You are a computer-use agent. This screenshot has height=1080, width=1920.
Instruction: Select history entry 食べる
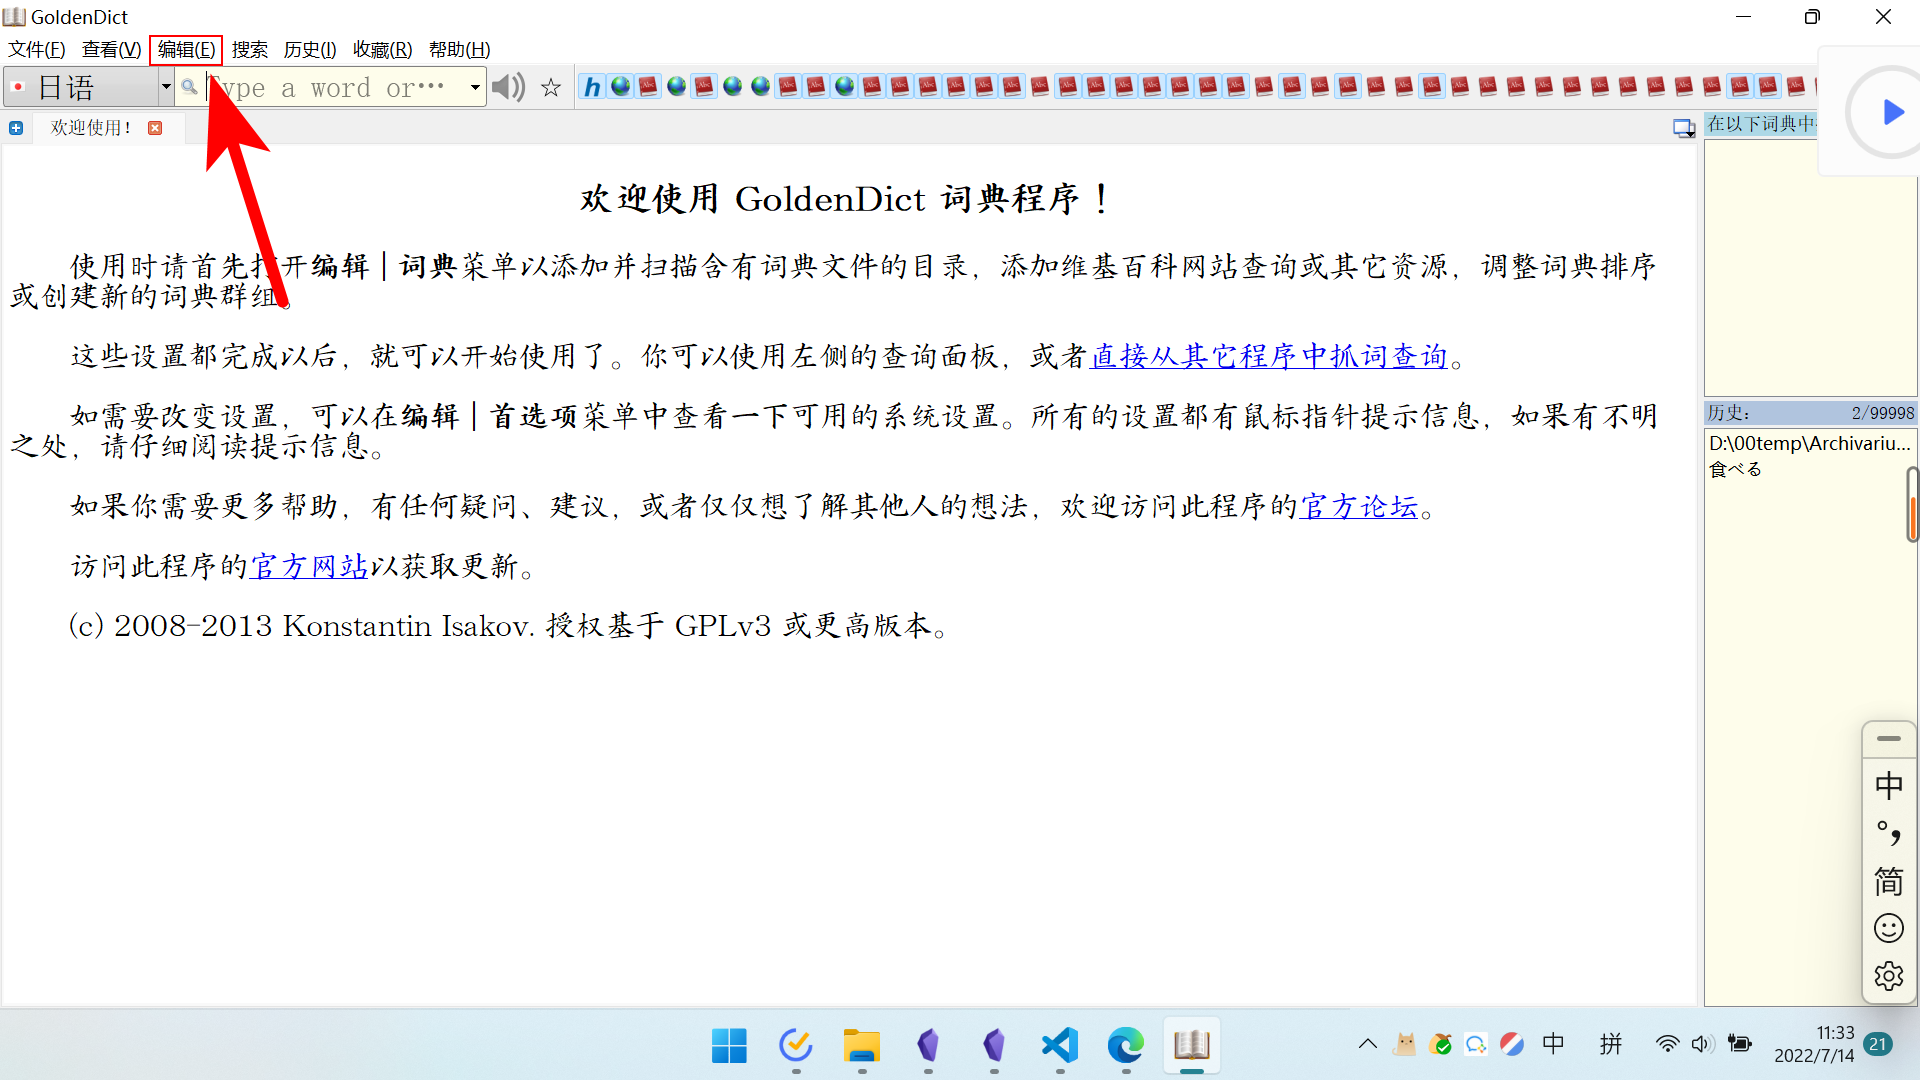[1736, 469]
